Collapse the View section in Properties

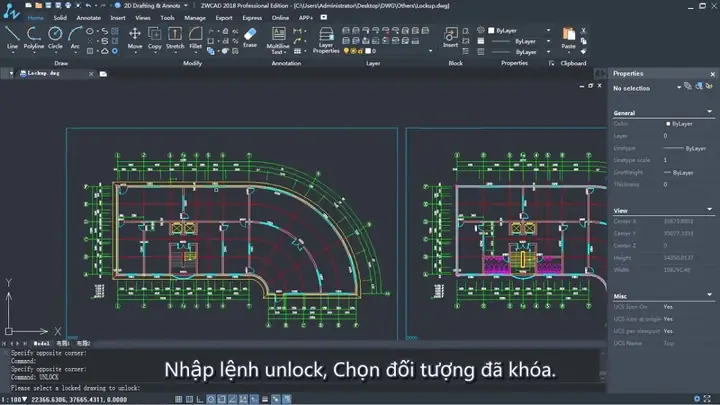pos(709,209)
